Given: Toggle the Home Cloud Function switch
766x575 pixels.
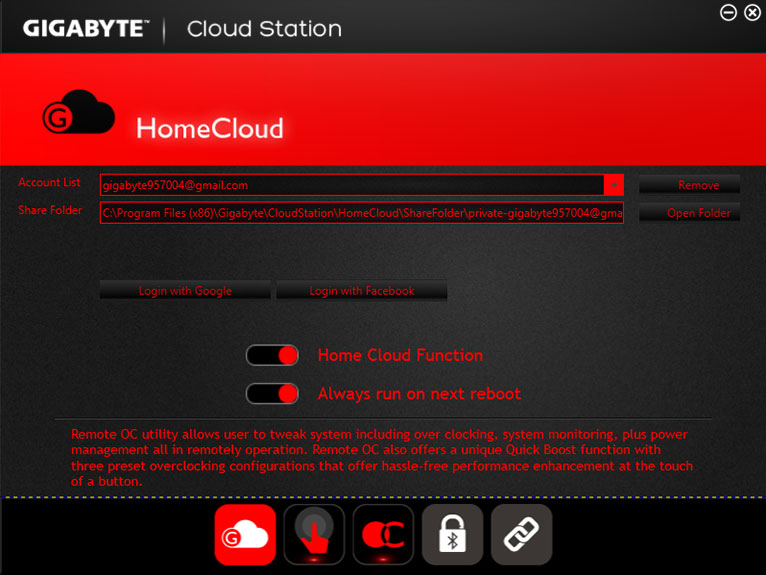Looking at the screenshot, I should tap(272, 355).
